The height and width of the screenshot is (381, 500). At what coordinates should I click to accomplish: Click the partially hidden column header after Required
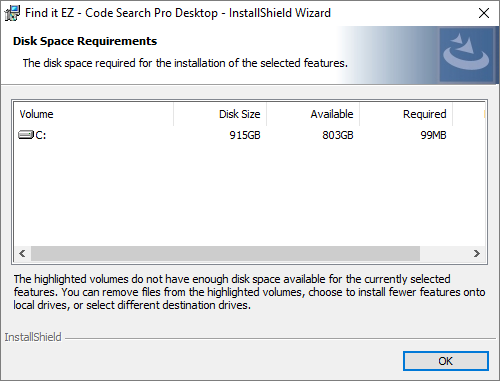coord(469,114)
